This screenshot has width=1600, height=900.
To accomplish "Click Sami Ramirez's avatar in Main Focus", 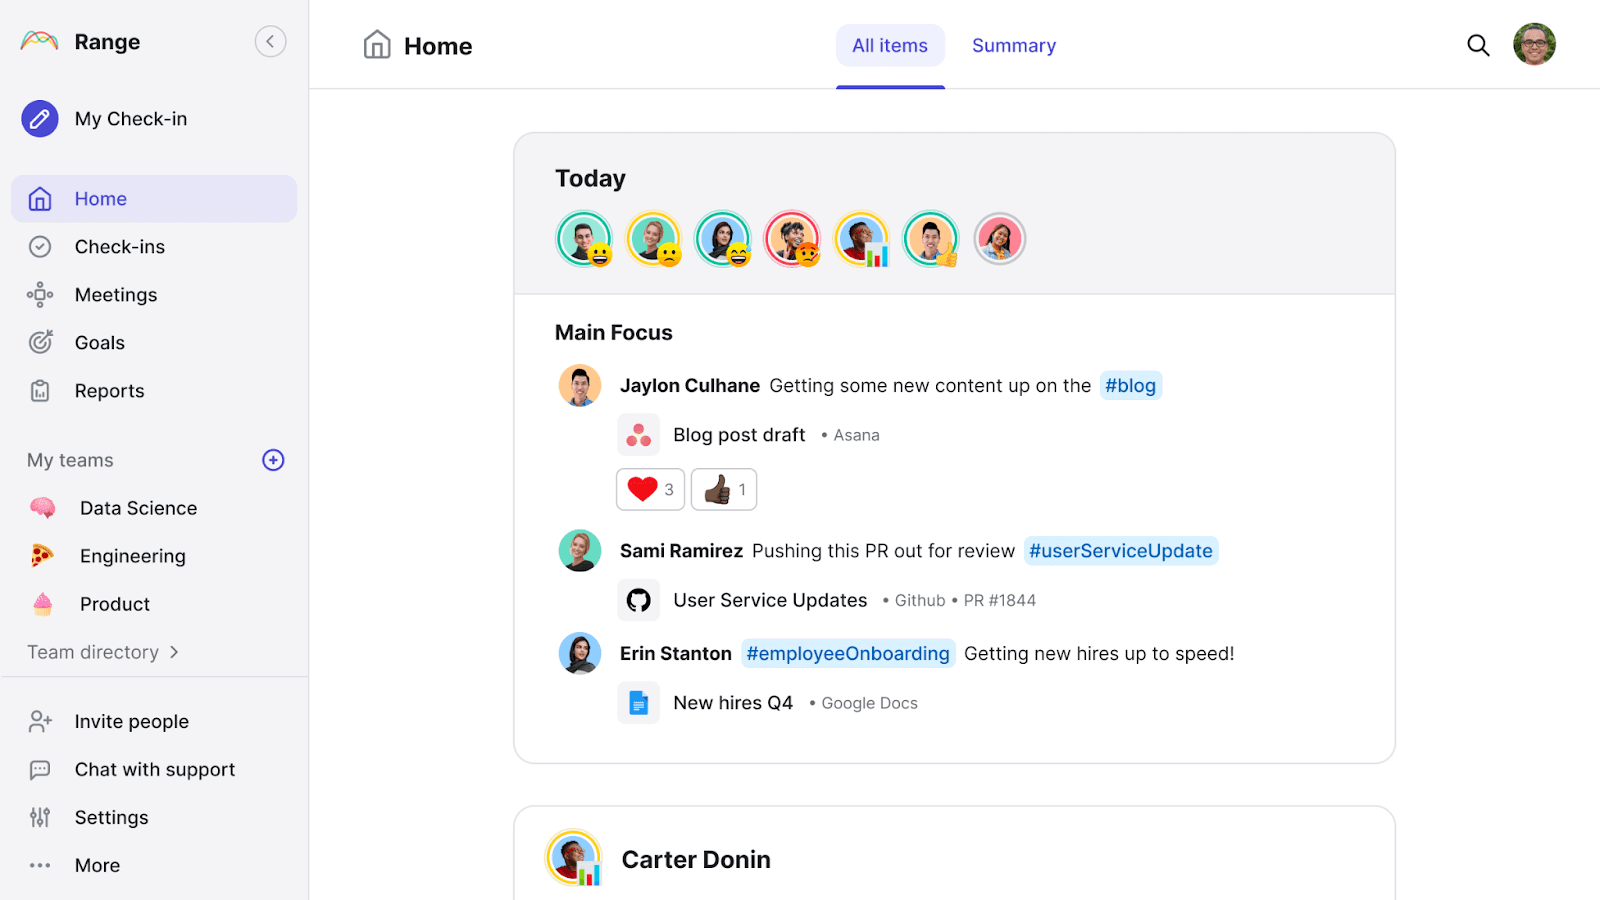I will click(580, 551).
